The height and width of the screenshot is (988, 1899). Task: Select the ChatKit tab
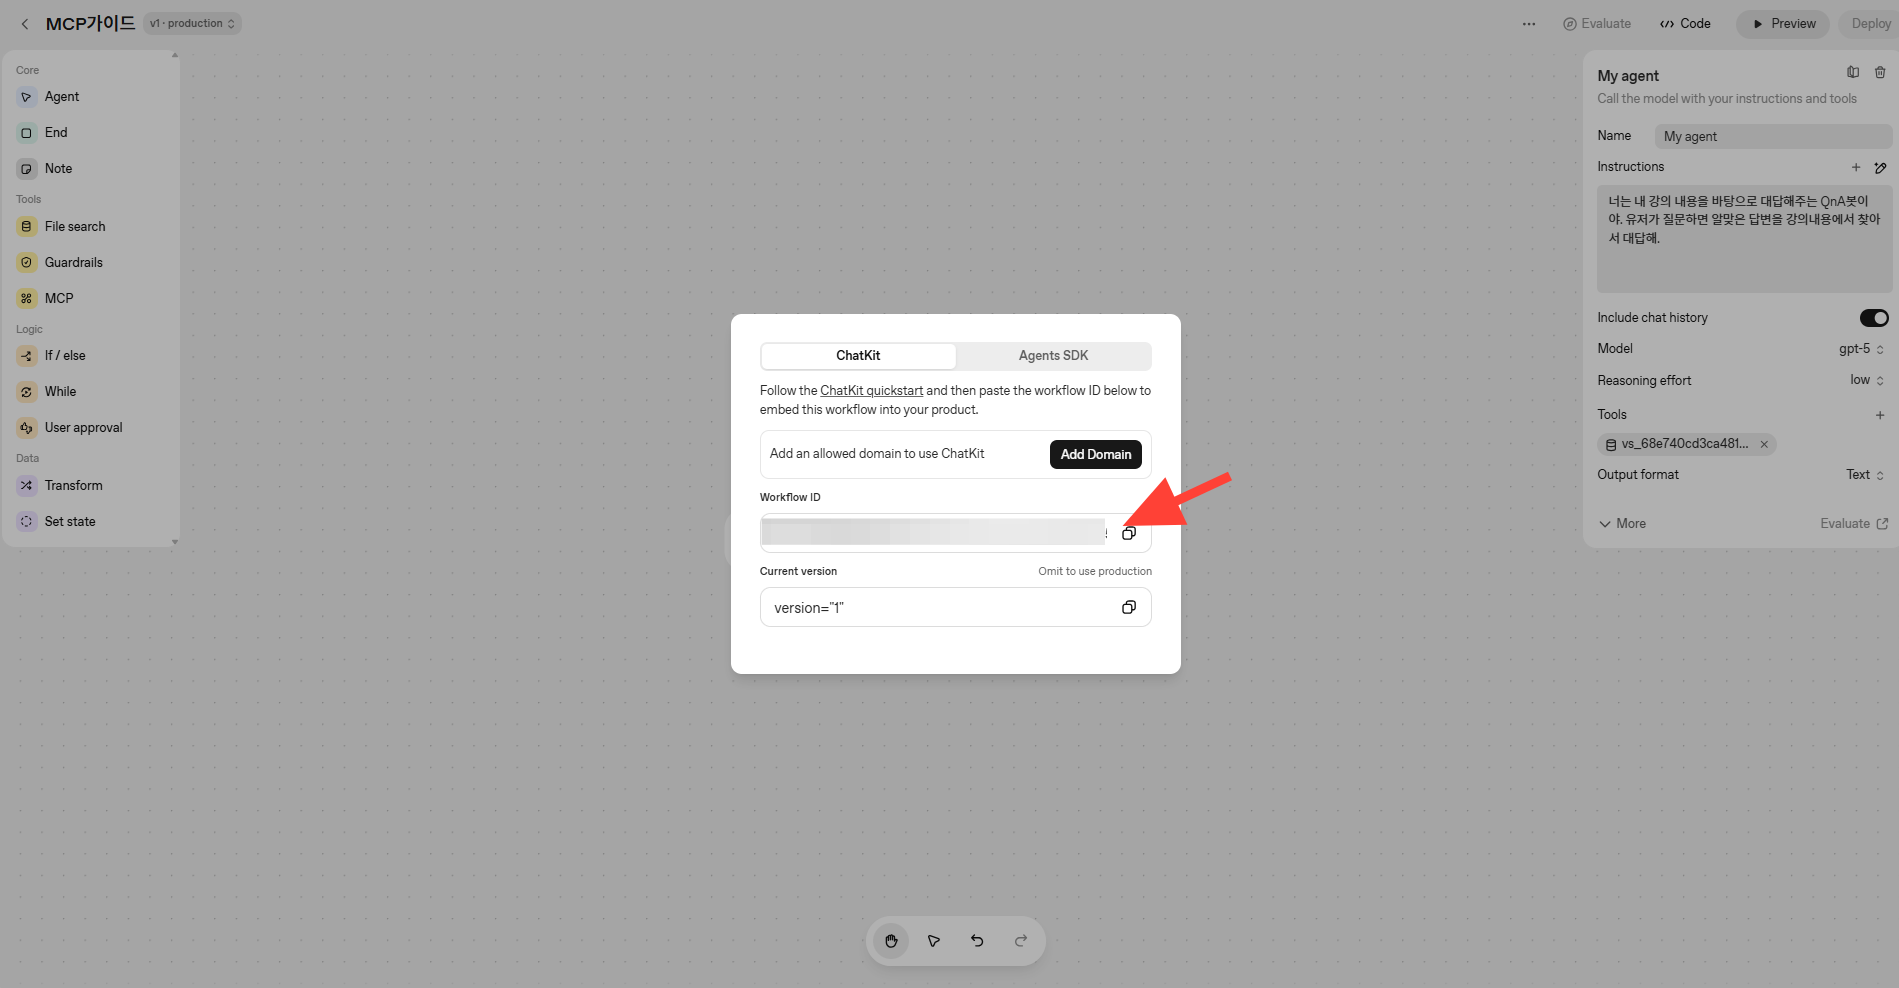858,356
